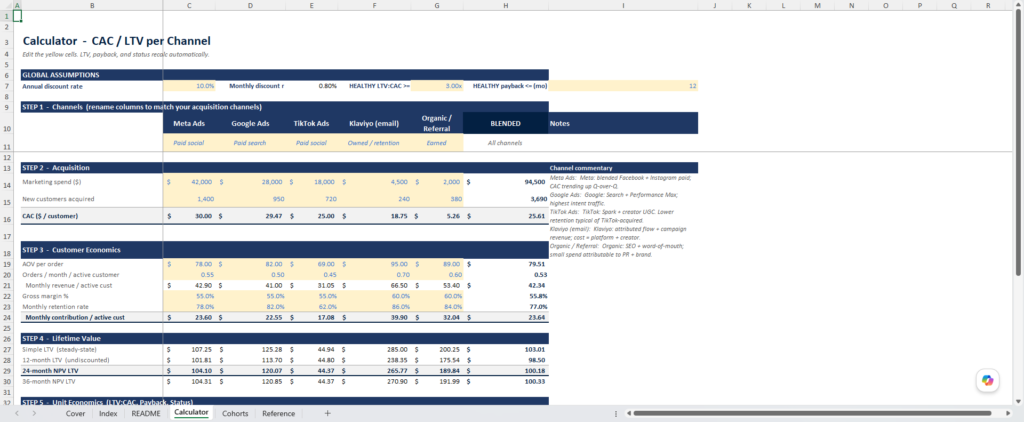This screenshot has width=1024, height=422.
Task: Select column C header
Action: click(189, 5)
